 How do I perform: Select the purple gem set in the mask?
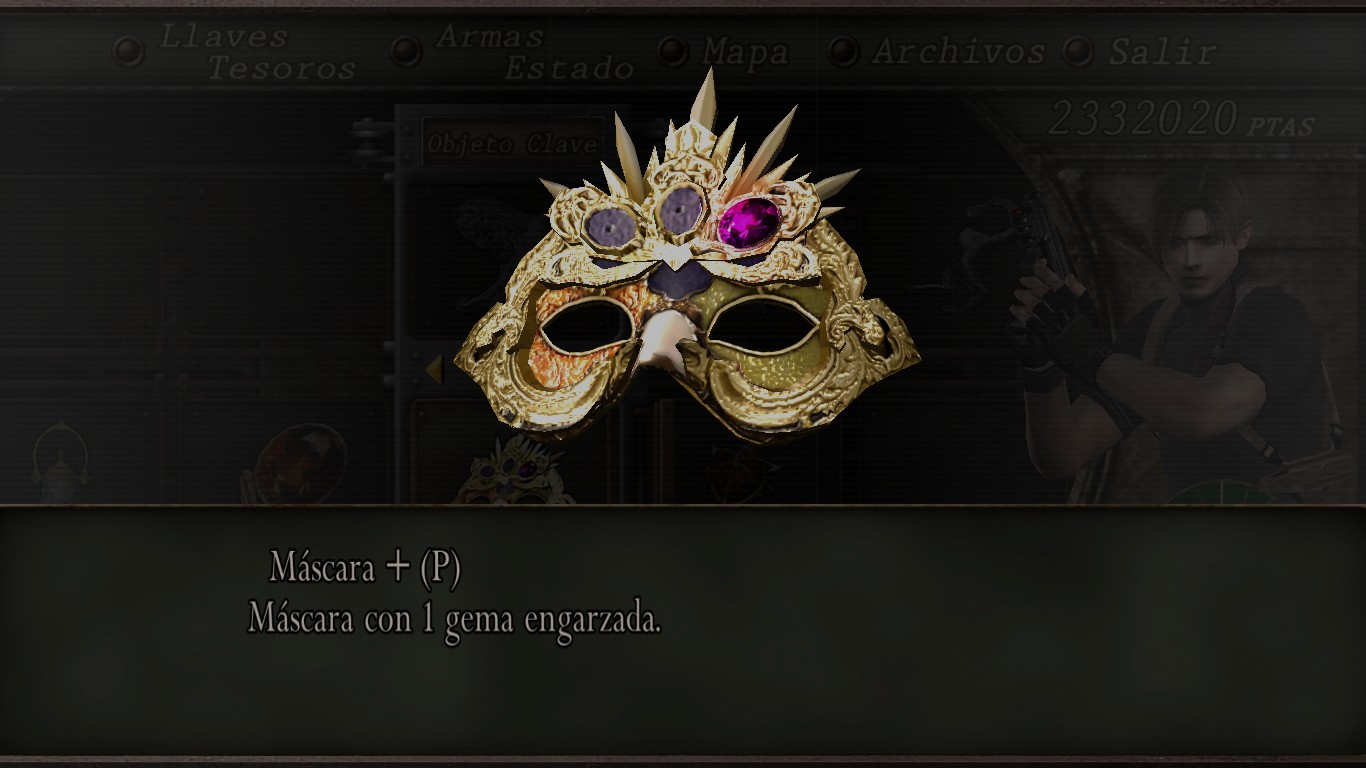click(750, 221)
